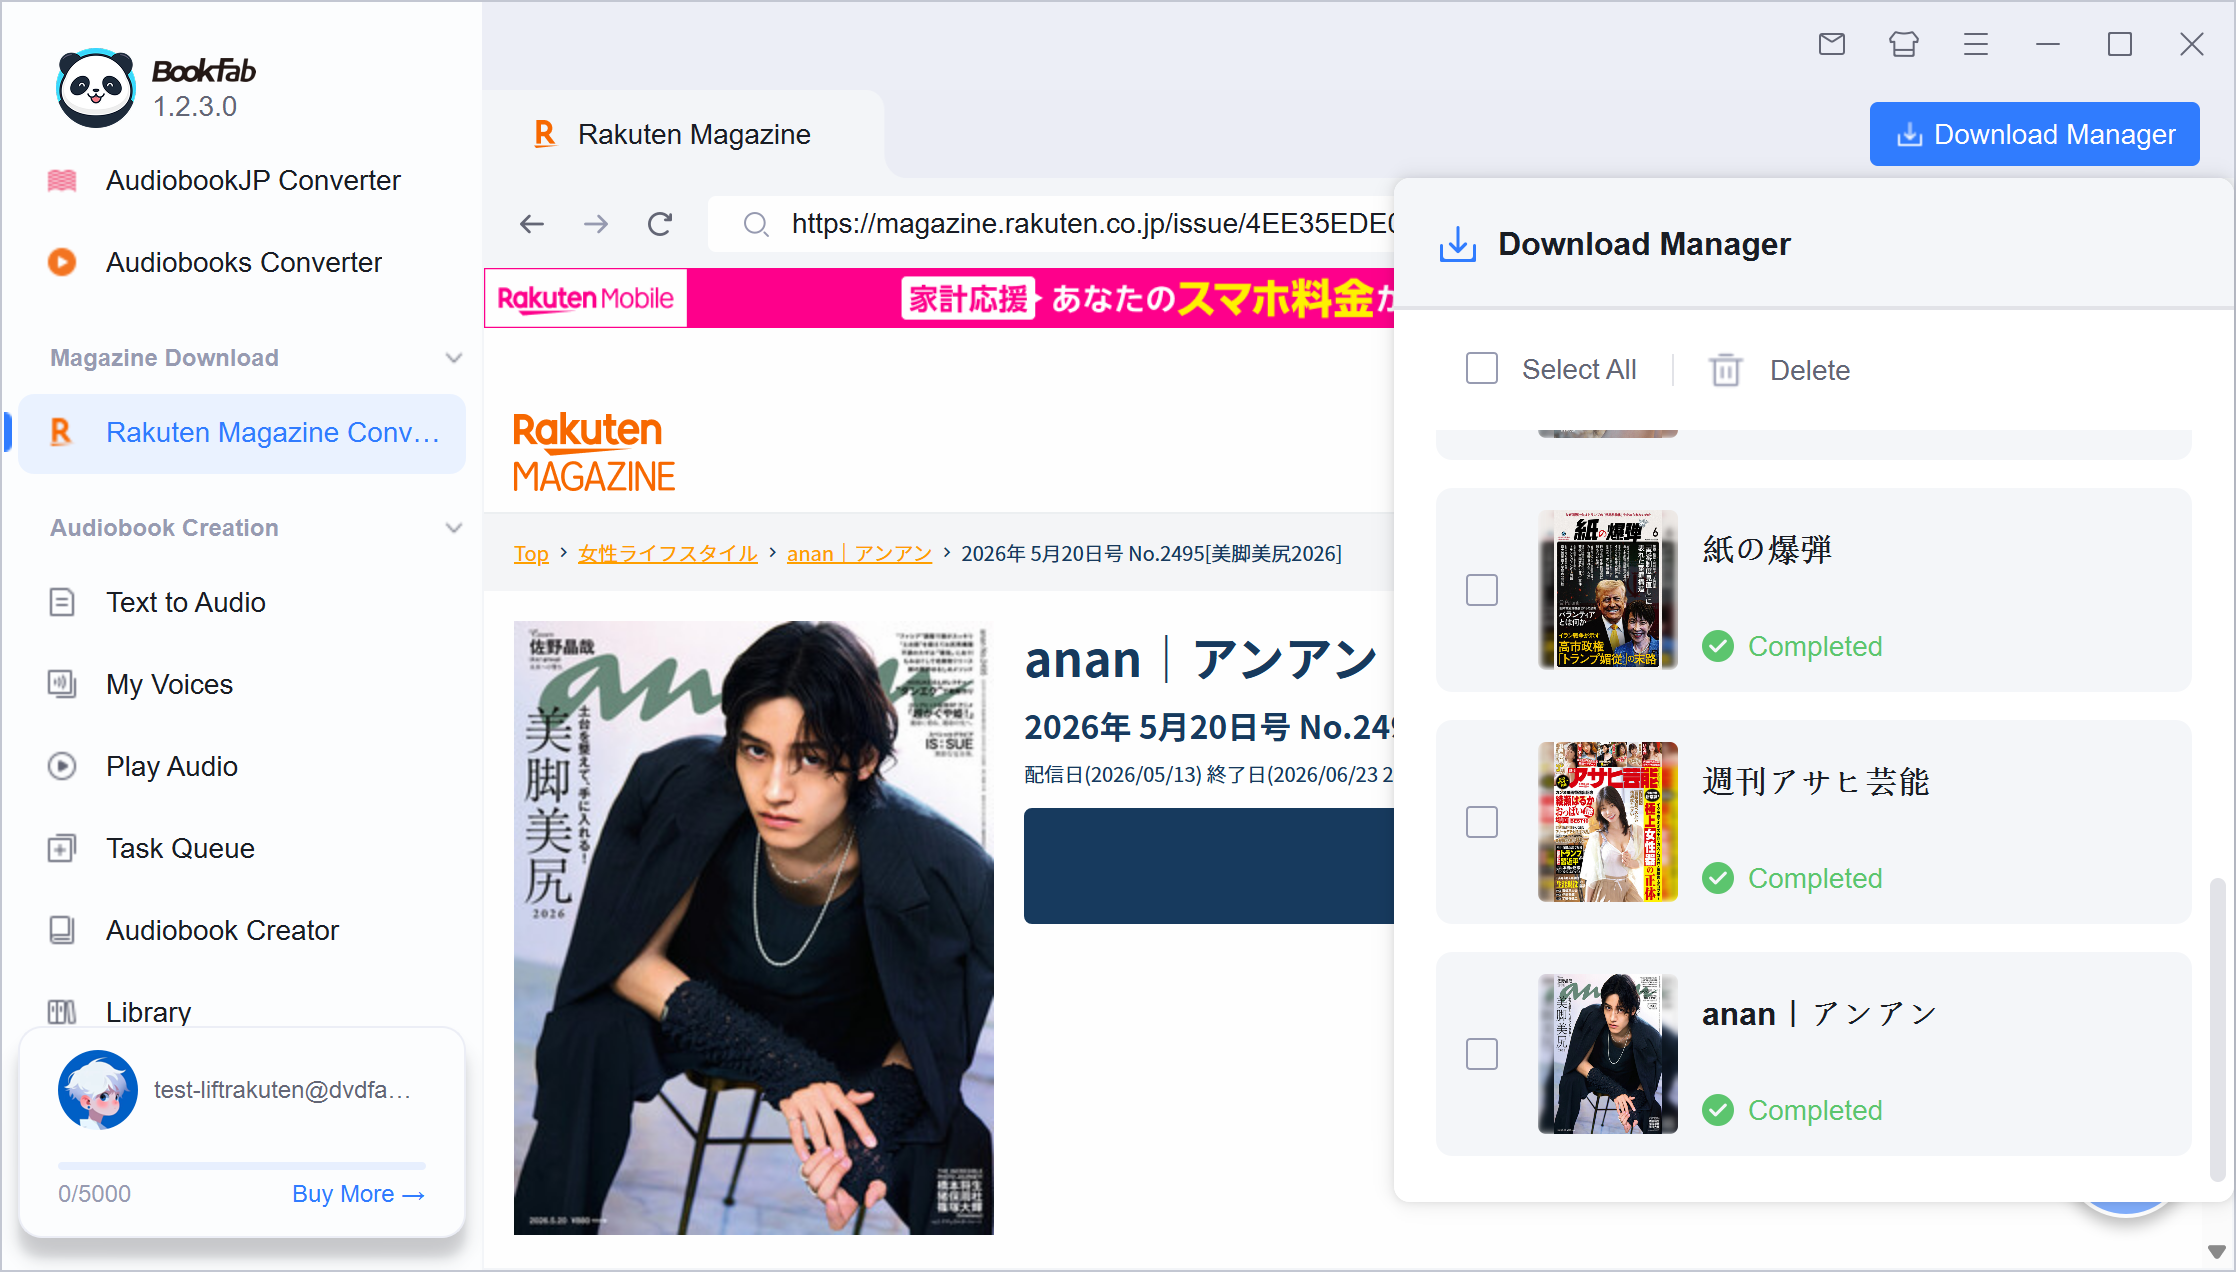Click the AudiobookJP Converter icon

coord(62,180)
